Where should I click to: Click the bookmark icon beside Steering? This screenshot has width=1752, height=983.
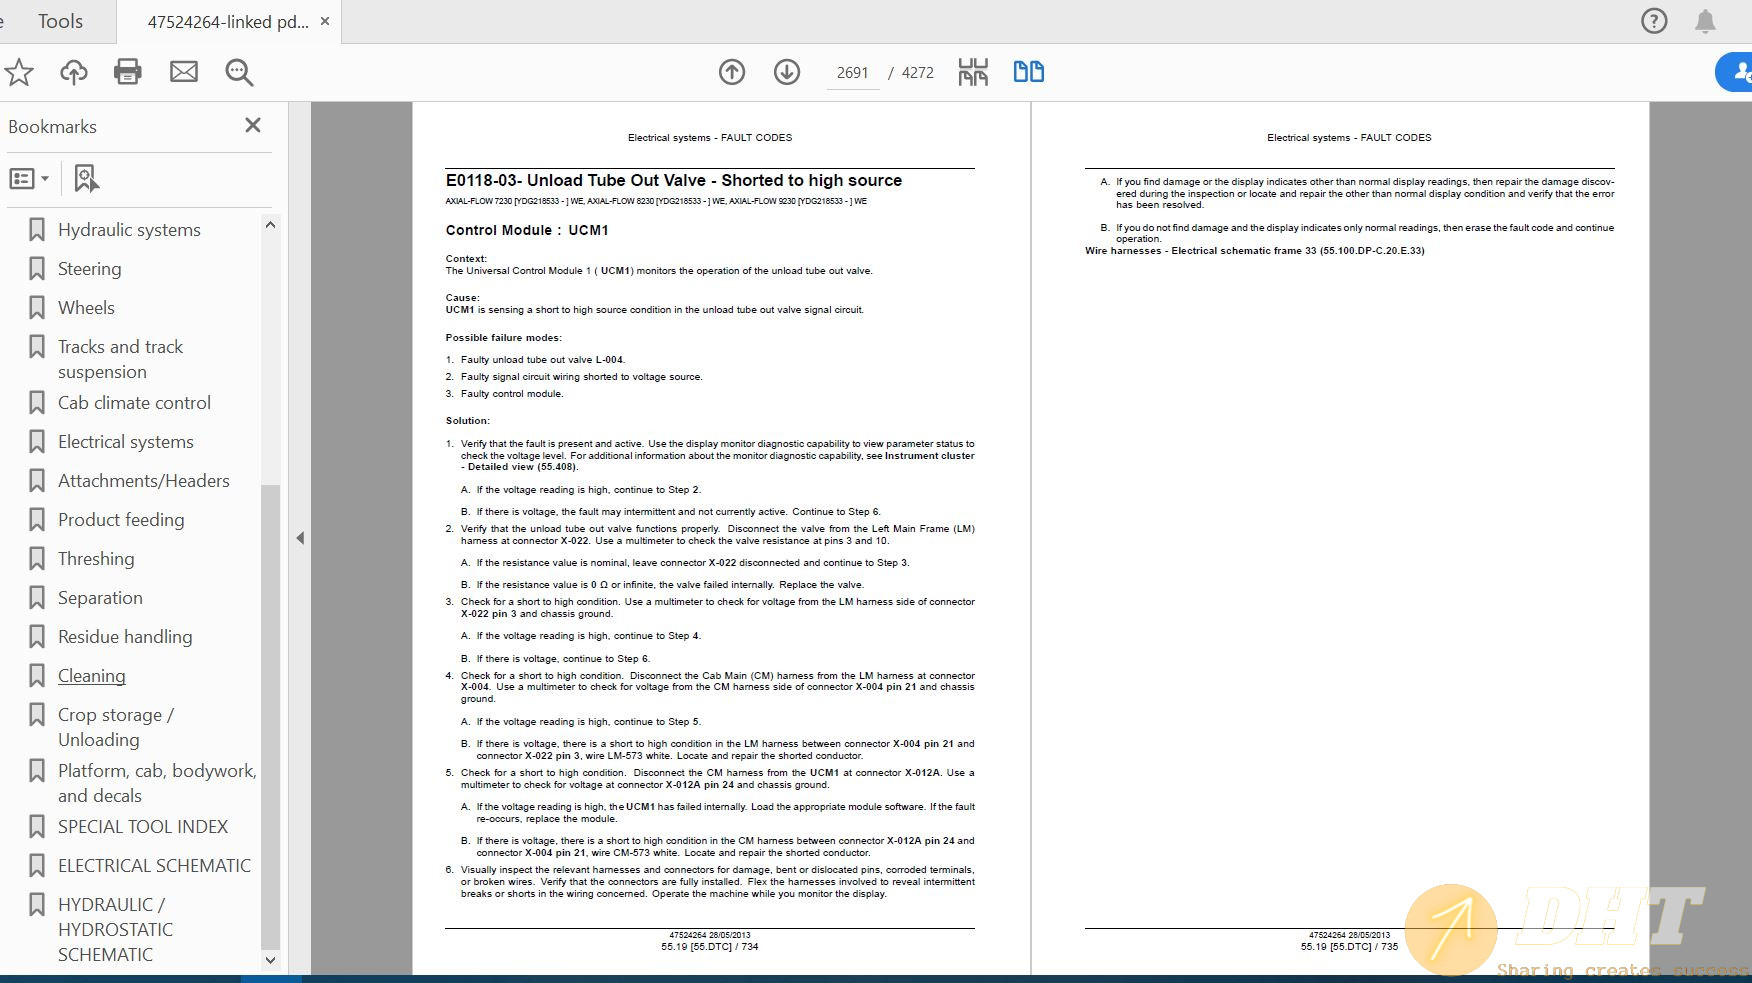click(37, 269)
